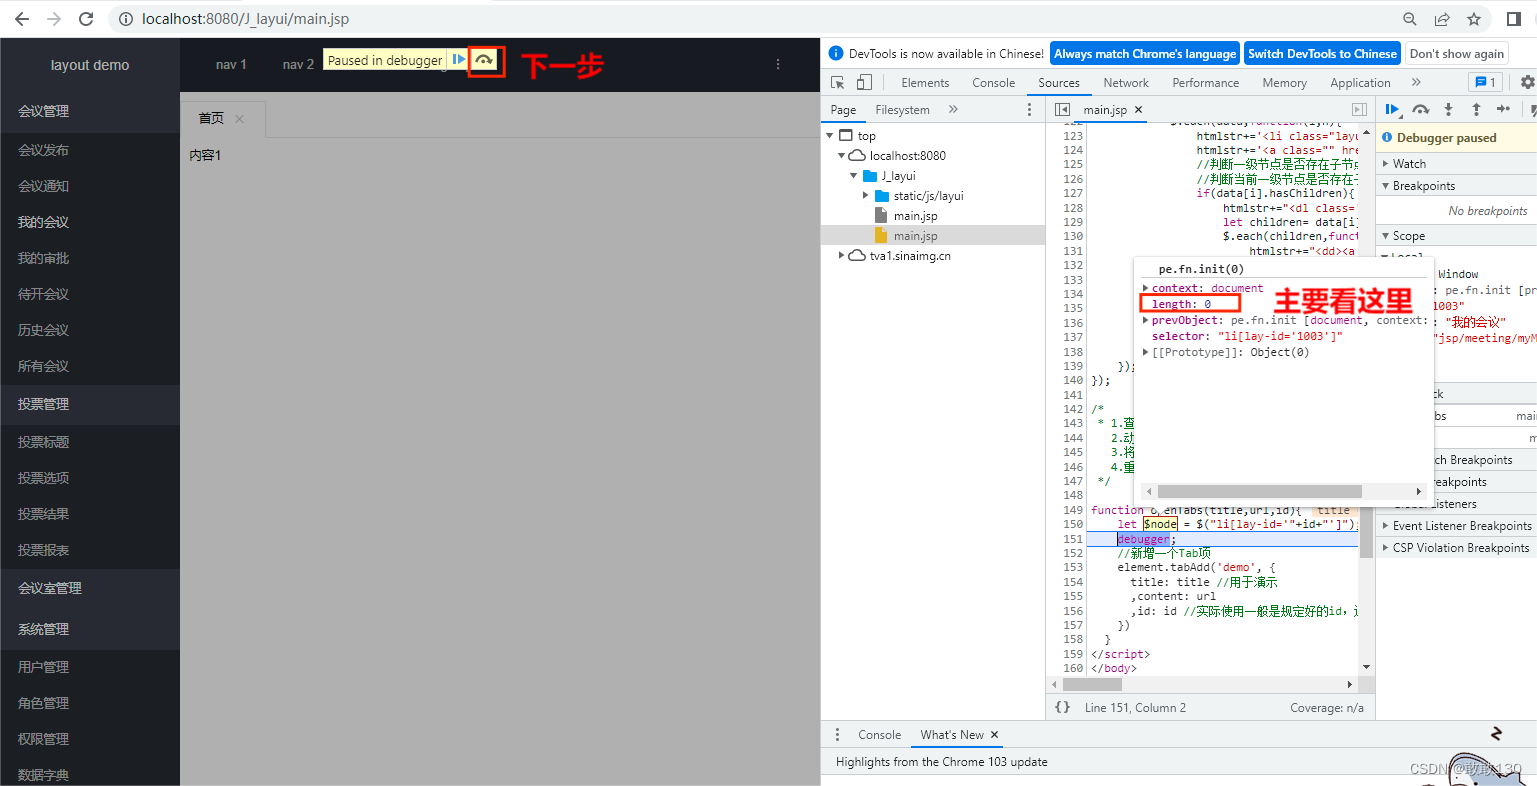Screen dimensions: 1537x786
Task: View site information icon in address bar
Action: [x=126, y=19]
